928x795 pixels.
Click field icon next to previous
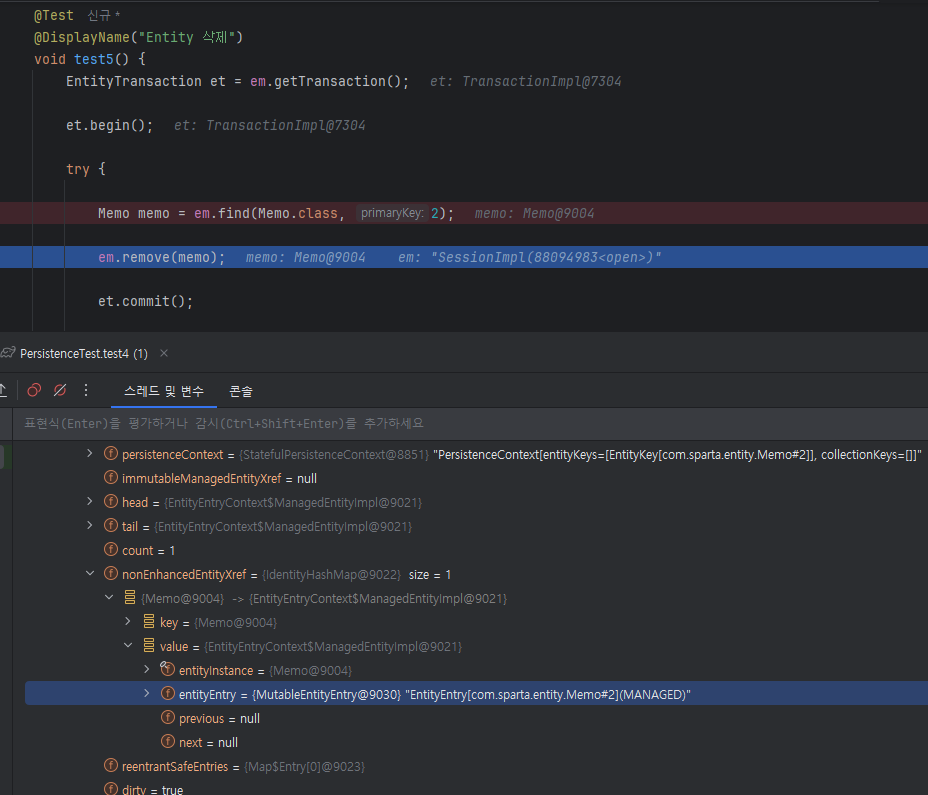(x=168, y=717)
